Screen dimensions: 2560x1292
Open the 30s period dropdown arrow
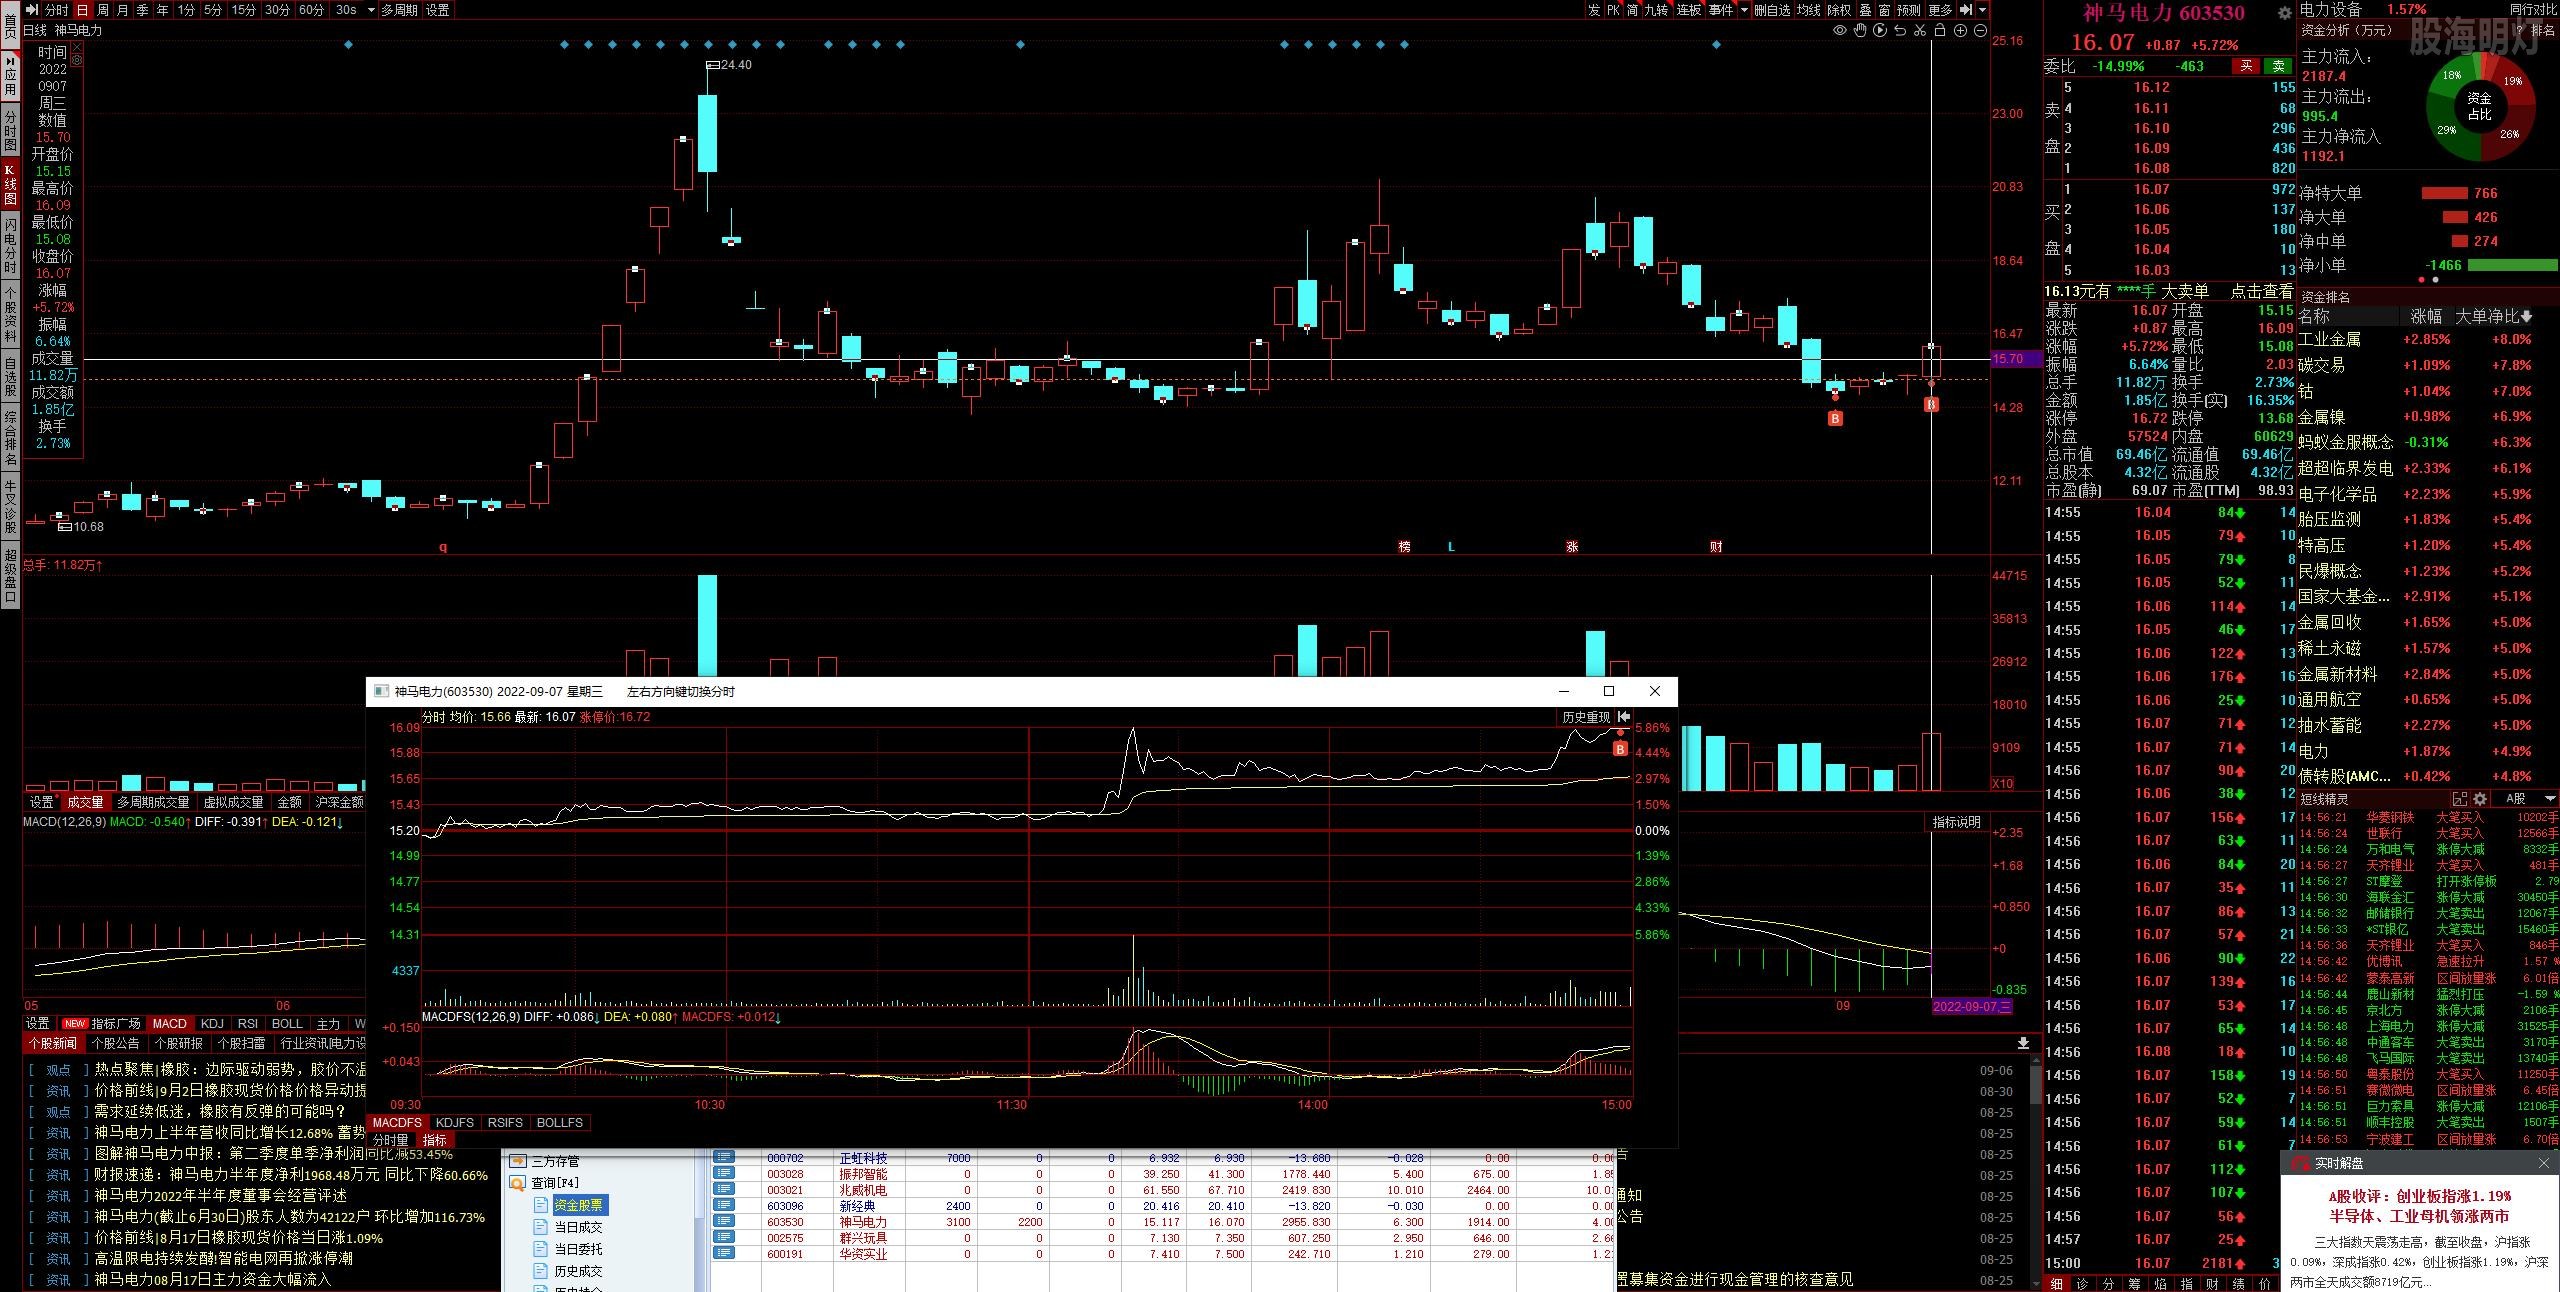point(371,10)
